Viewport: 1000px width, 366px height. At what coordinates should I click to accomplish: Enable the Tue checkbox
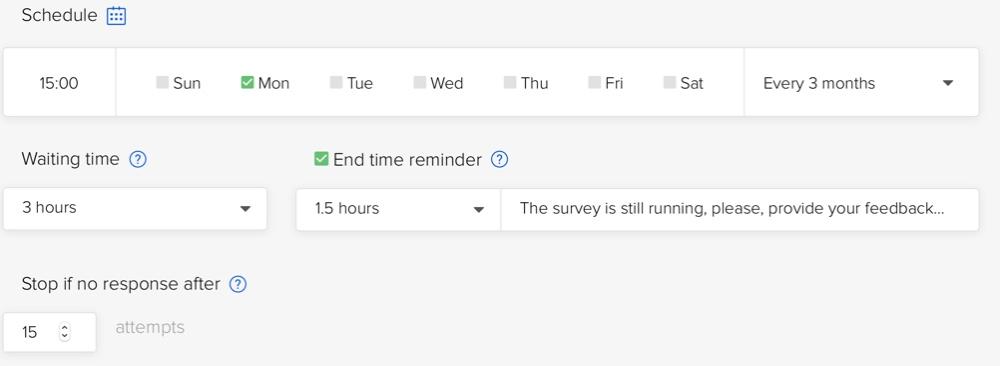[x=336, y=82]
